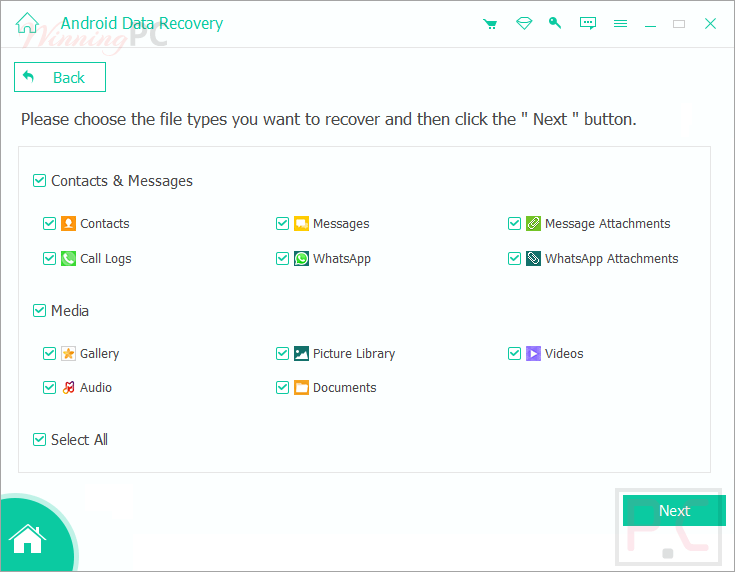Open the hamburger menu icon
Image resolution: width=735 pixels, height=572 pixels.
[620, 23]
